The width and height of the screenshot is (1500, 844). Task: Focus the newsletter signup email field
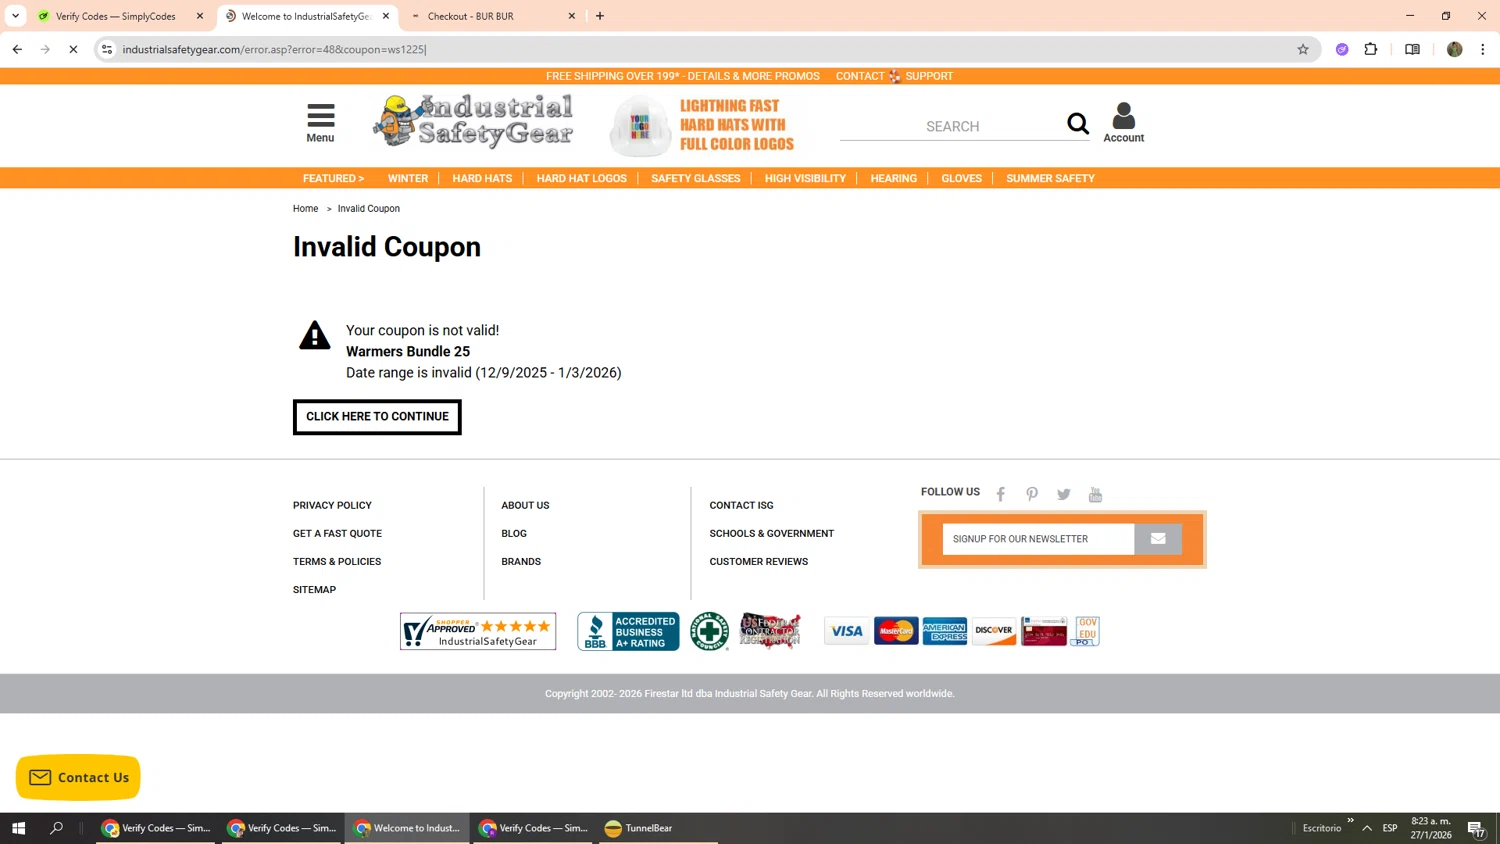point(1038,539)
